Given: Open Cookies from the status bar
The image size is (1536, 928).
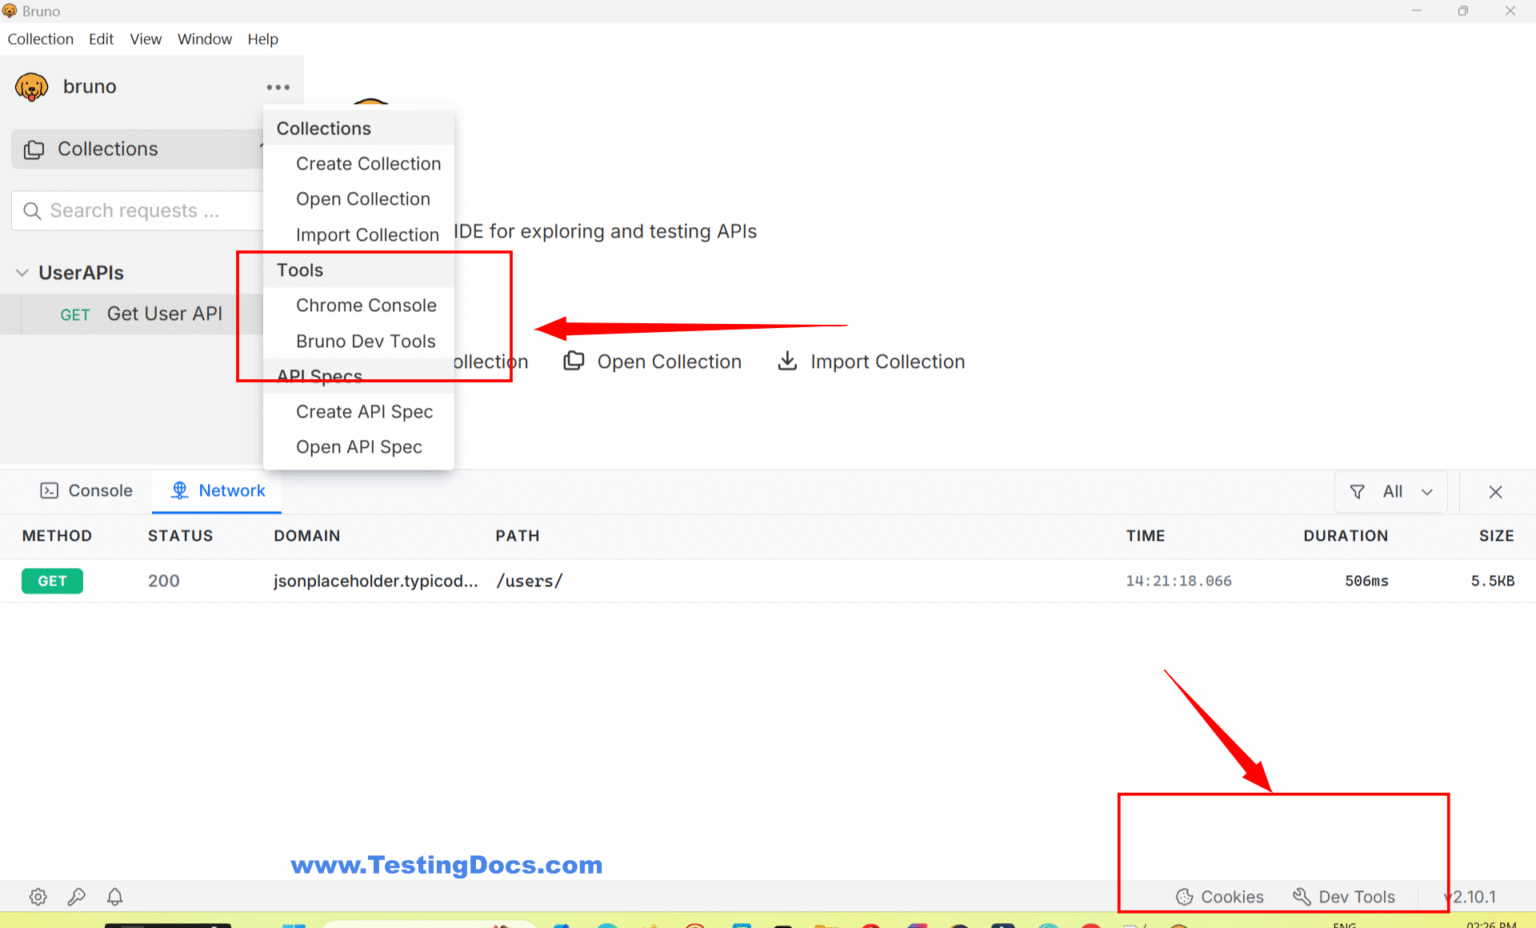Looking at the screenshot, I should [x=1219, y=896].
